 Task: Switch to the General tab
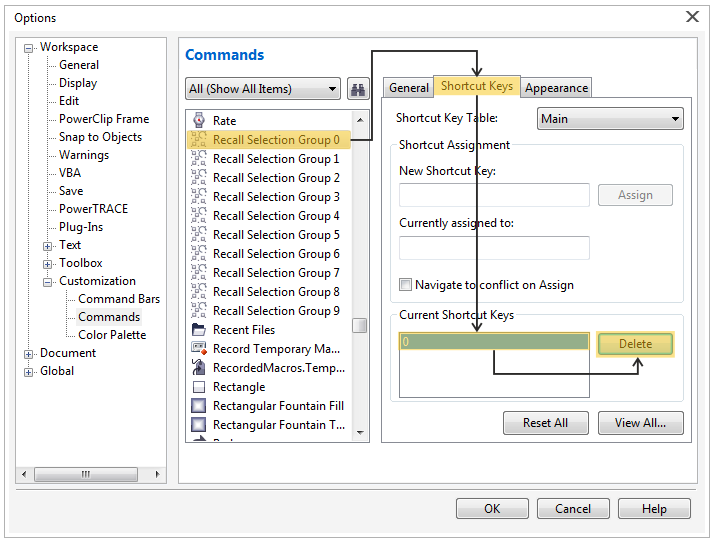(x=409, y=88)
